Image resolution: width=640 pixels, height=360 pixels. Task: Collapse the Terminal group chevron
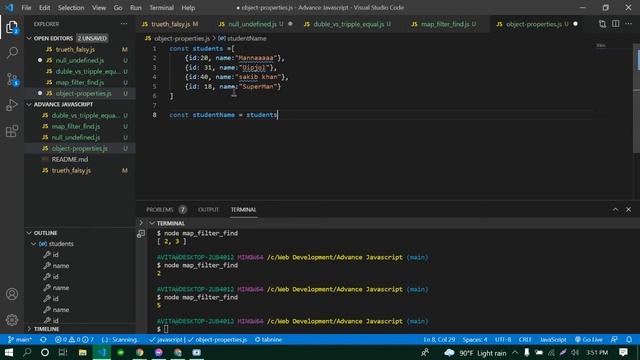(152, 223)
